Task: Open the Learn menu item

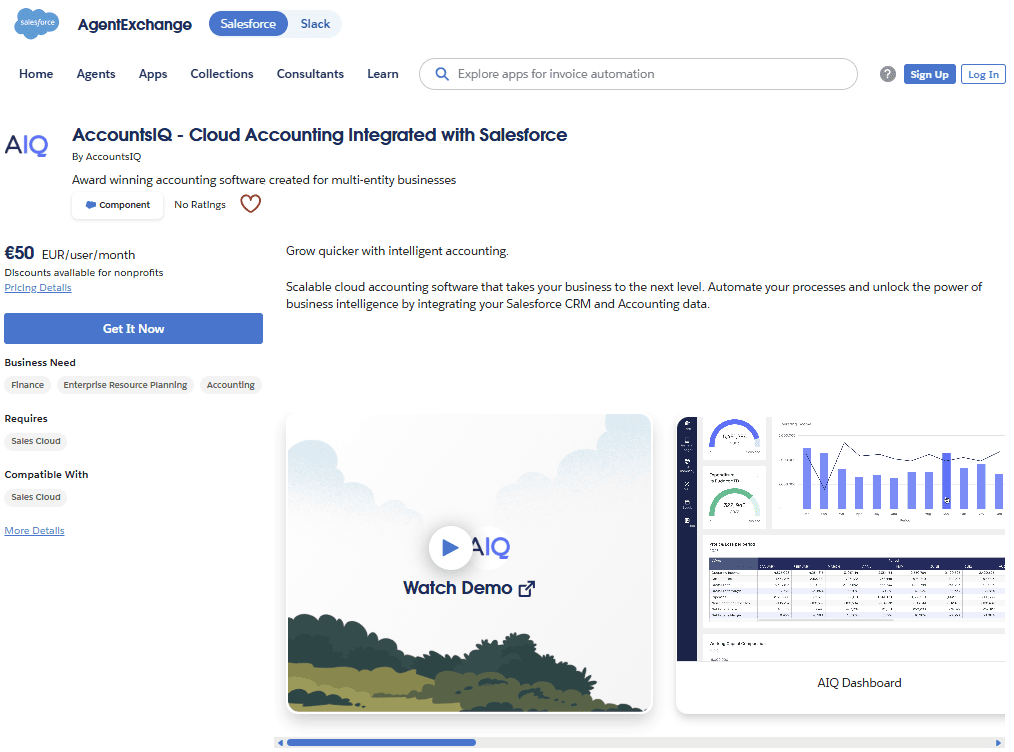Action: (383, 74)
